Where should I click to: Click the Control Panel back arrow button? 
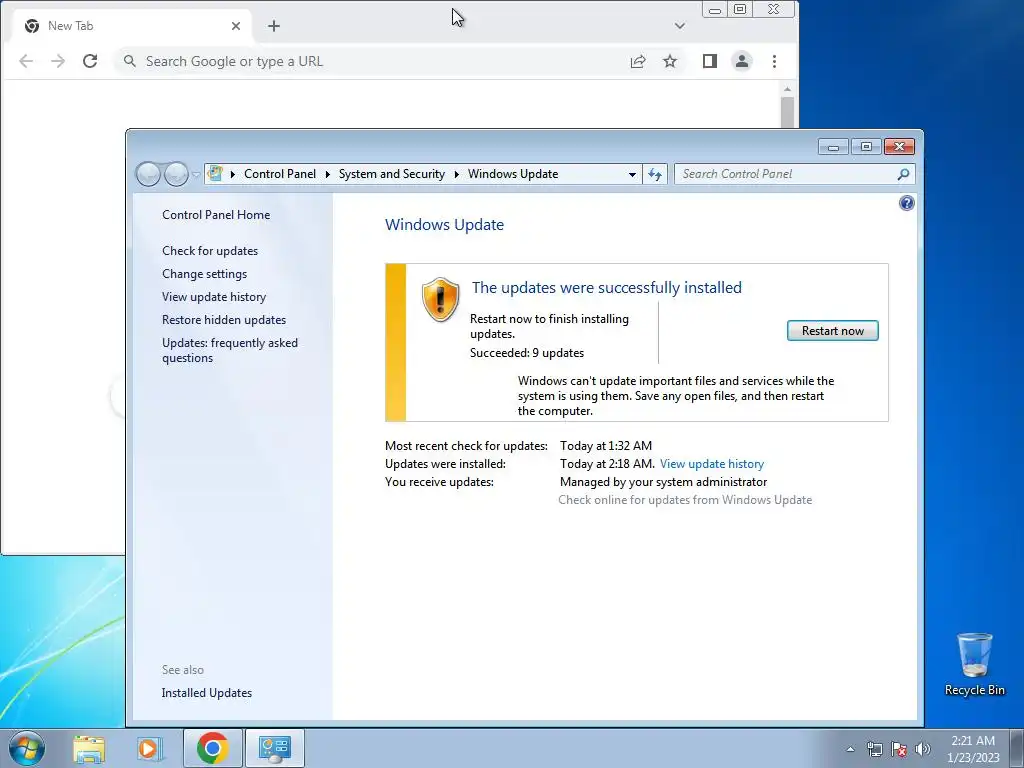click(x=148, y=174)
